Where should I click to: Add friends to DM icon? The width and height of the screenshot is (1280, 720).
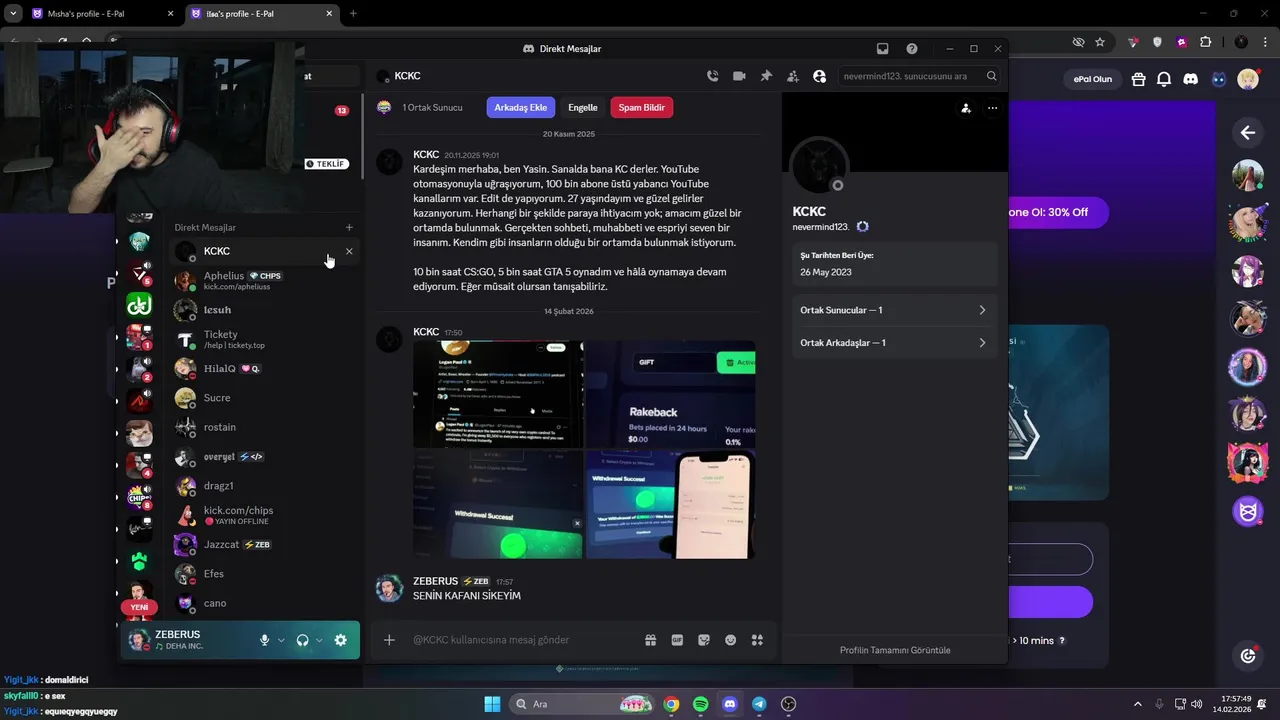point(793,76)
